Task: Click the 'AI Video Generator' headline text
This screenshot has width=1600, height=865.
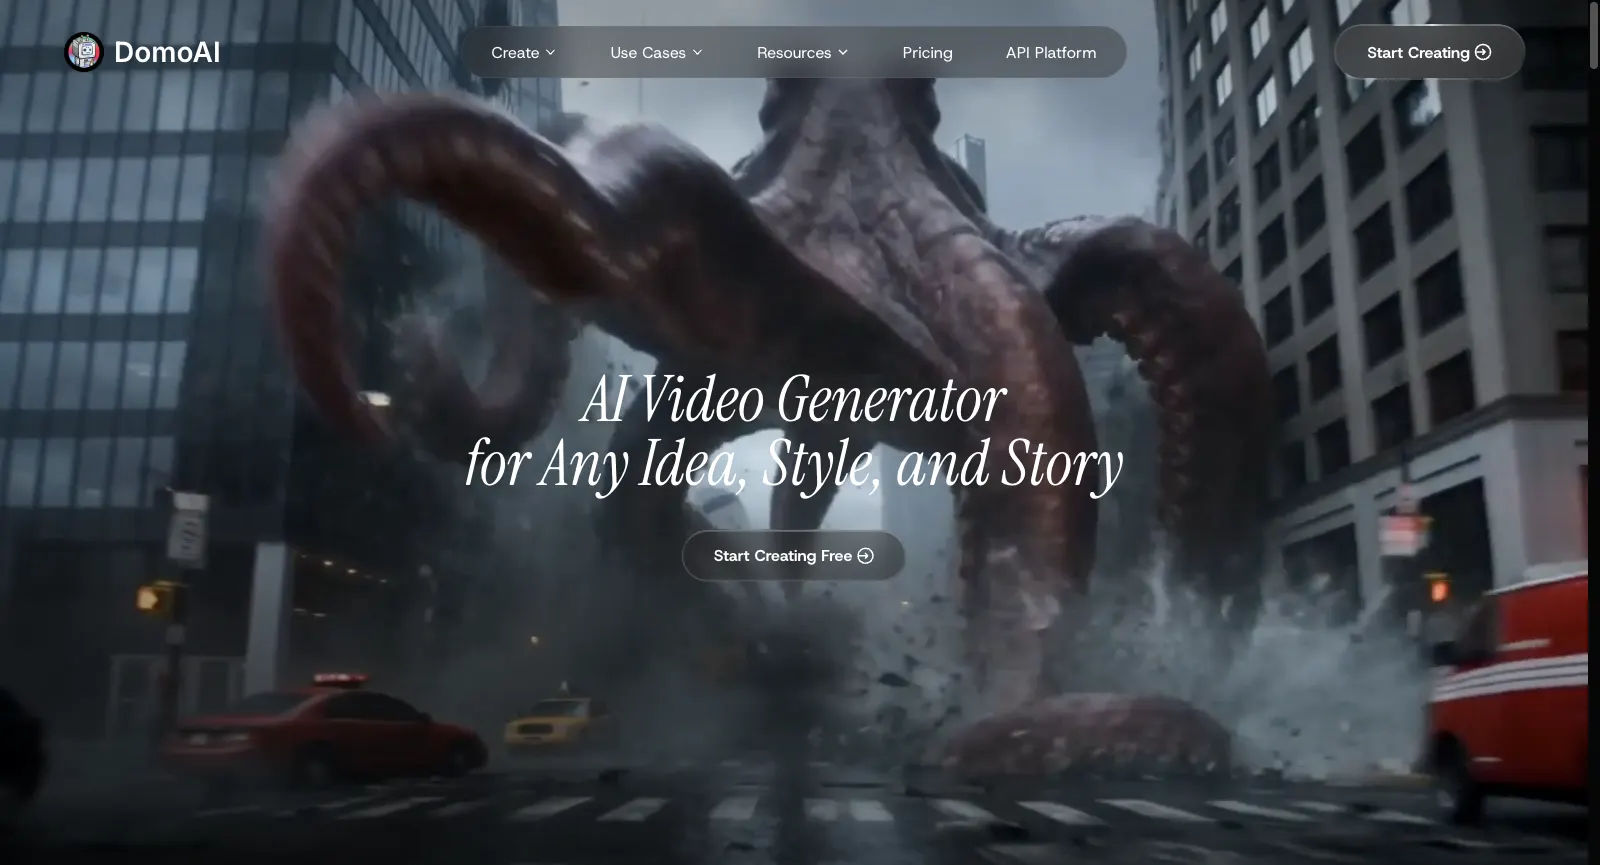Action: (793, 399)
